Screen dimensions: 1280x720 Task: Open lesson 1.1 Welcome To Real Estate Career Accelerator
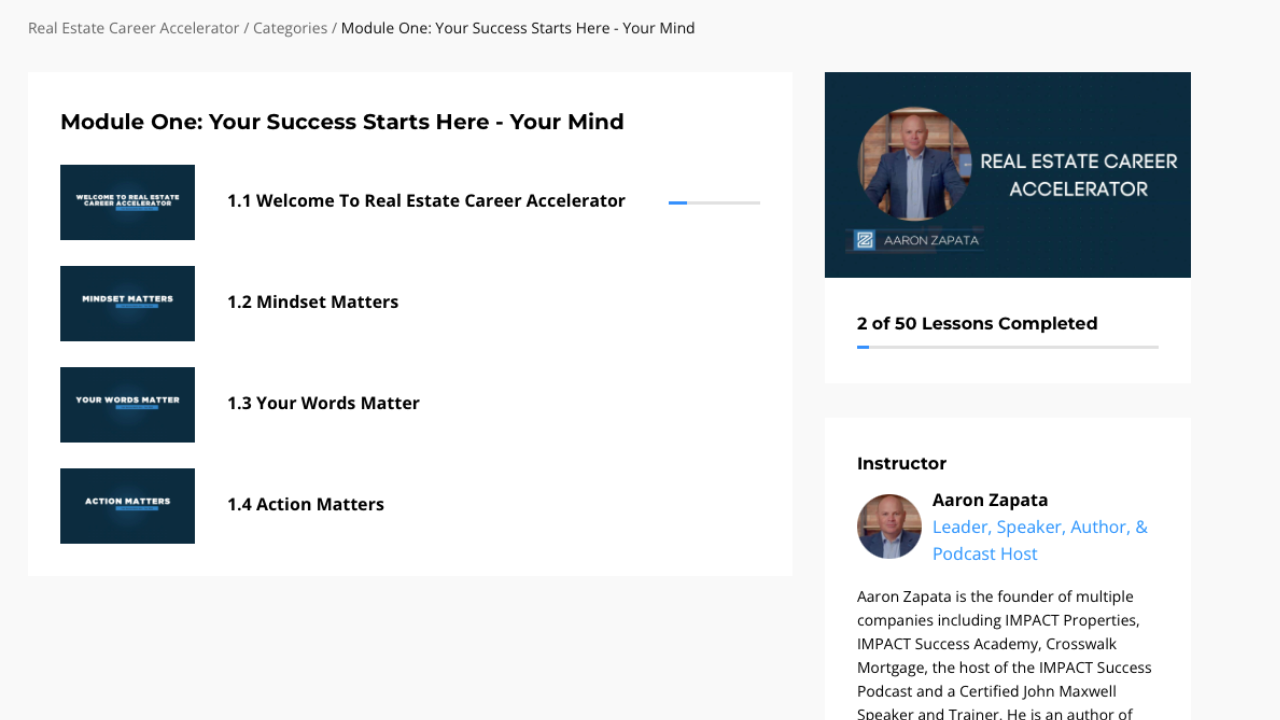[x=426, y=201]
